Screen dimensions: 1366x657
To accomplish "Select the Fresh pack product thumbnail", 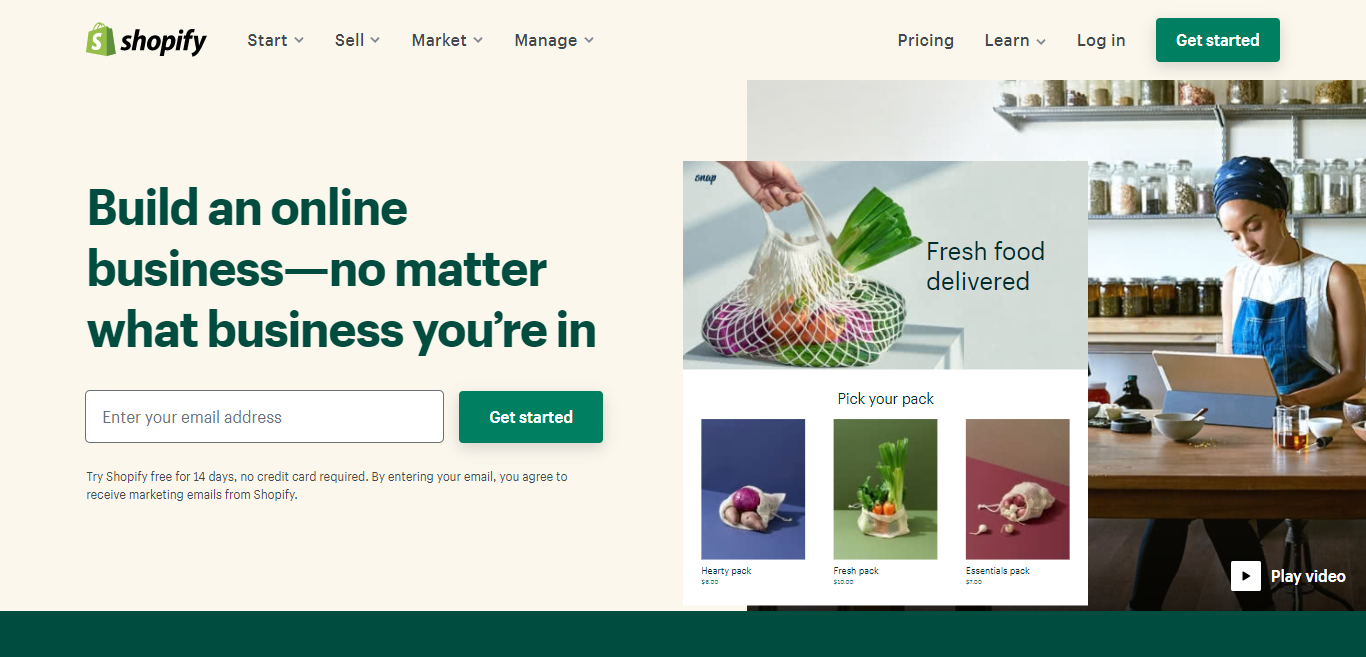I will pyautogui.click(x=885, y=489).
